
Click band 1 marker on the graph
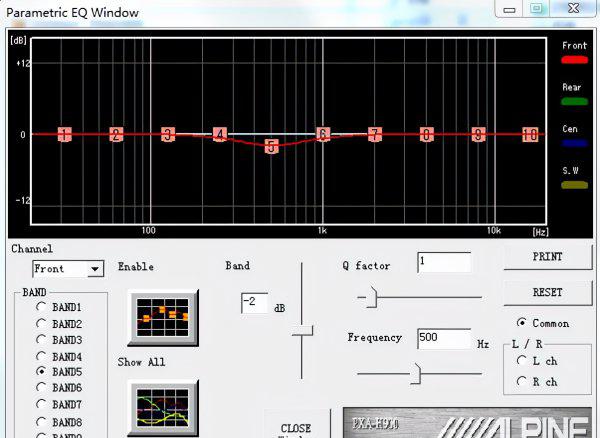point(64,134)
